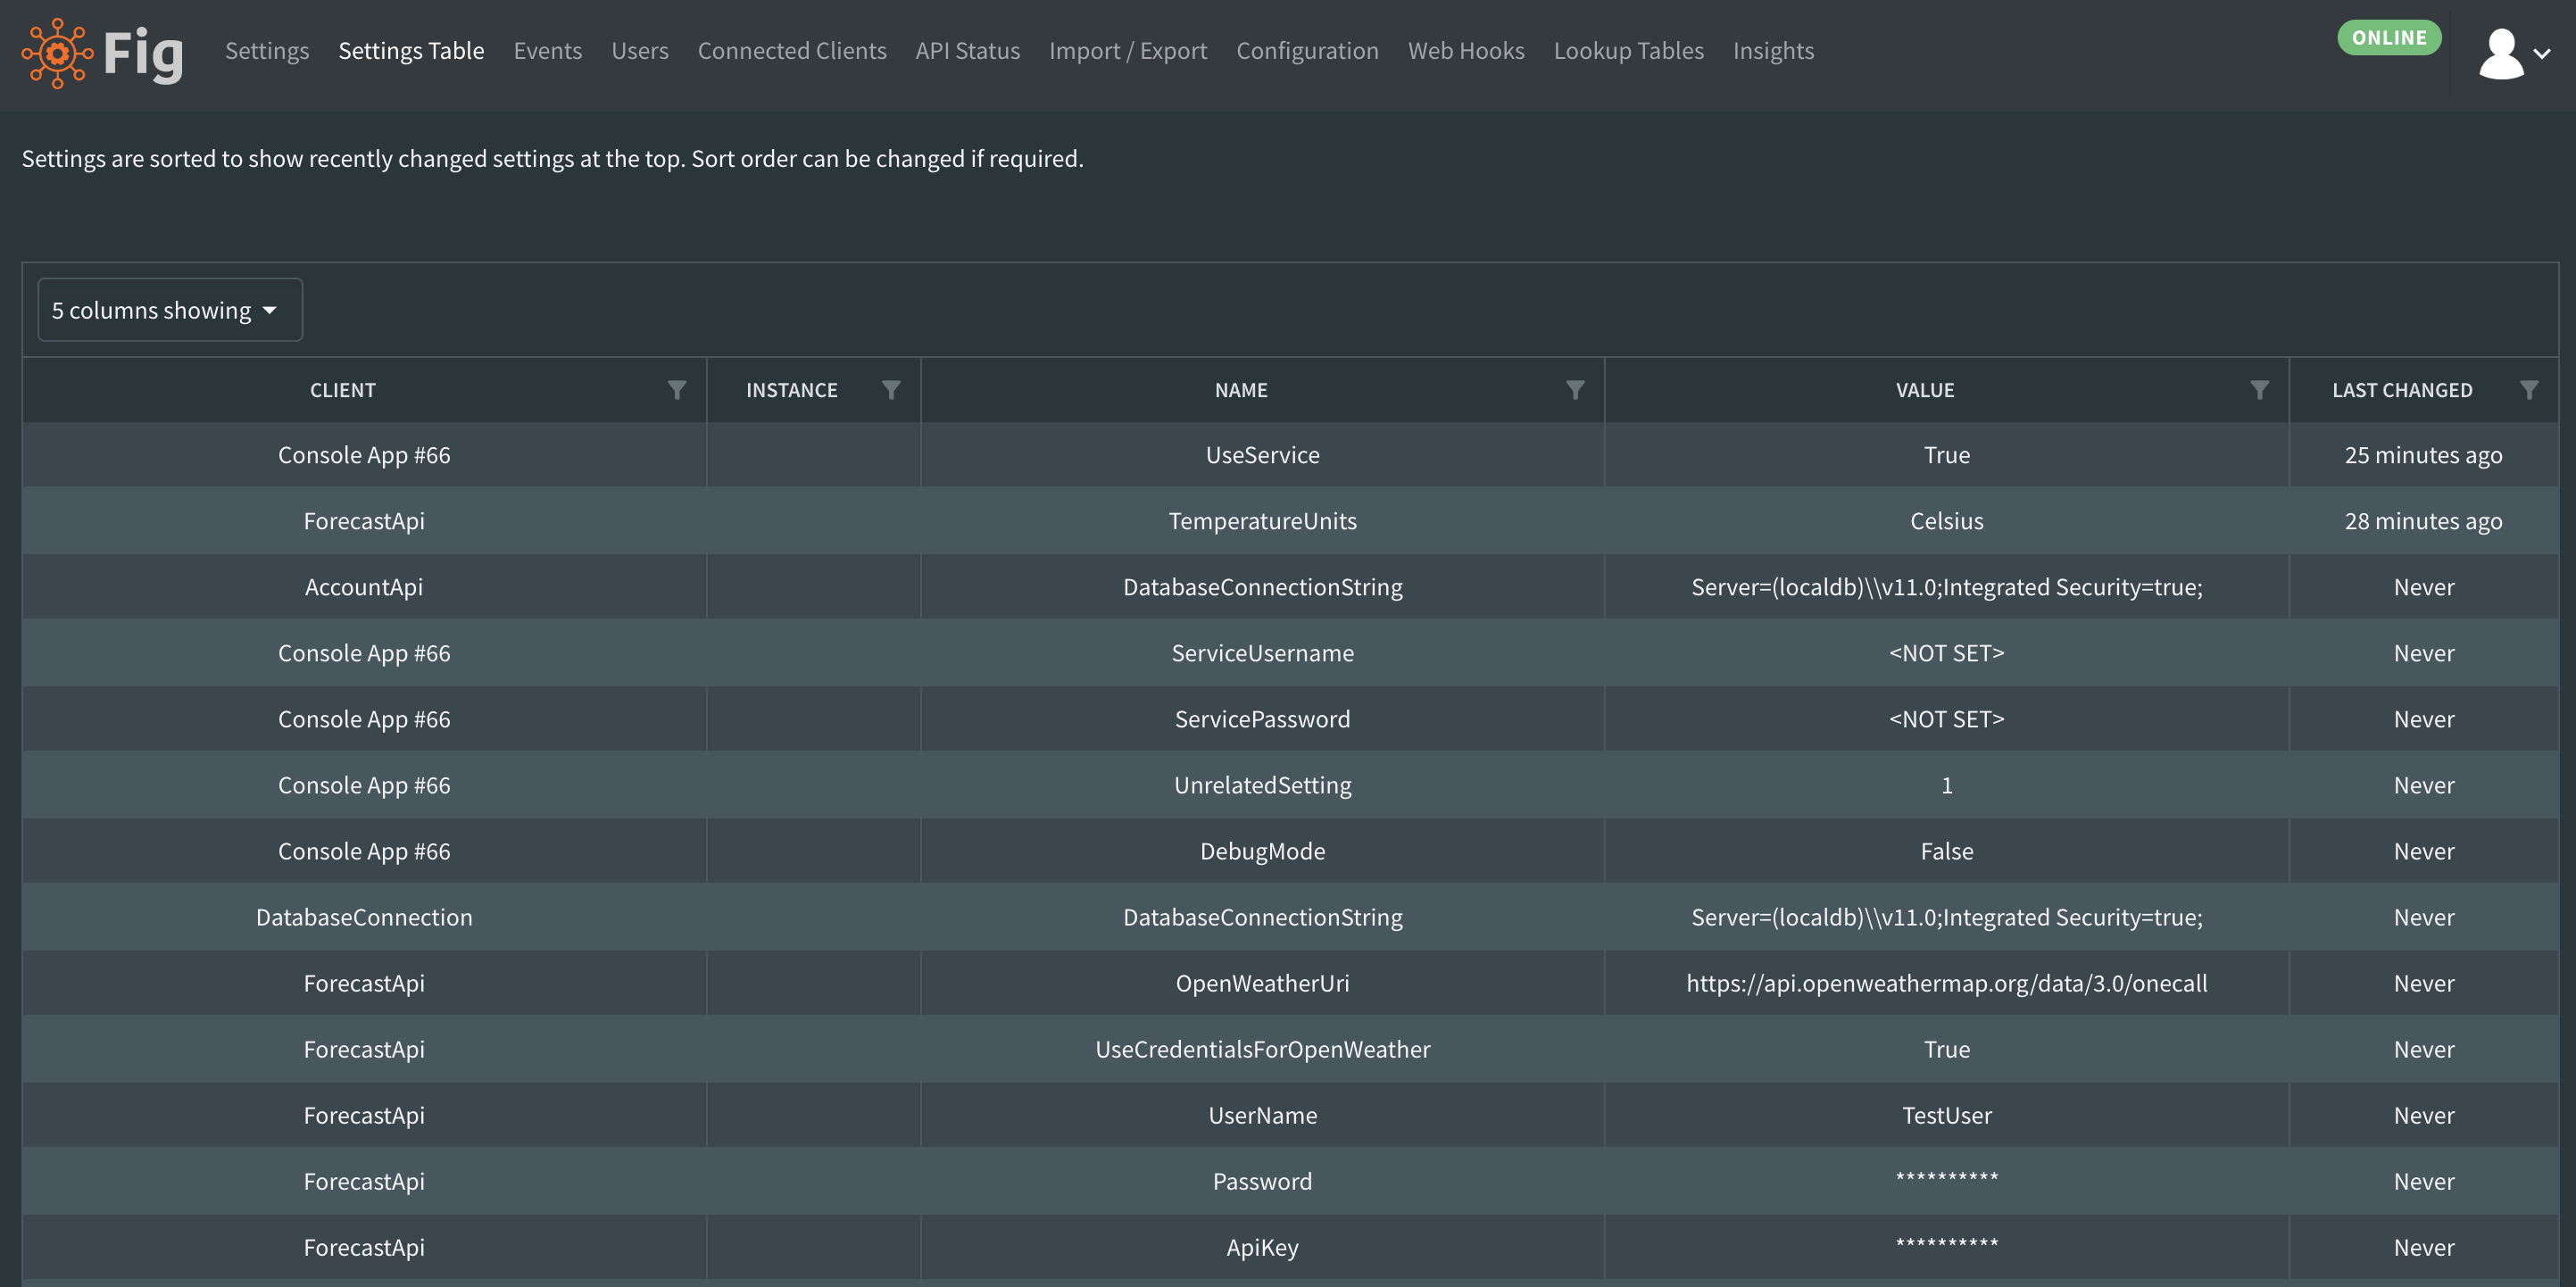The image size is (2576, 1287).
Task: Open Connected Clients page
Action: pyautogui.click(x=792, y=50)
